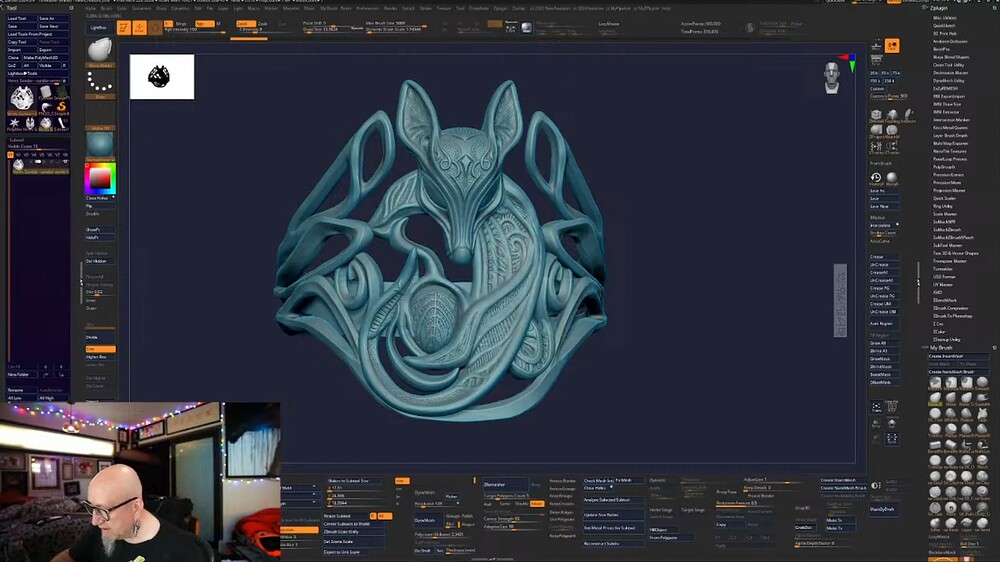Toggle the Floor grid icon
Viewport: 1000px width, 562px height.
[x=876, y=59]
